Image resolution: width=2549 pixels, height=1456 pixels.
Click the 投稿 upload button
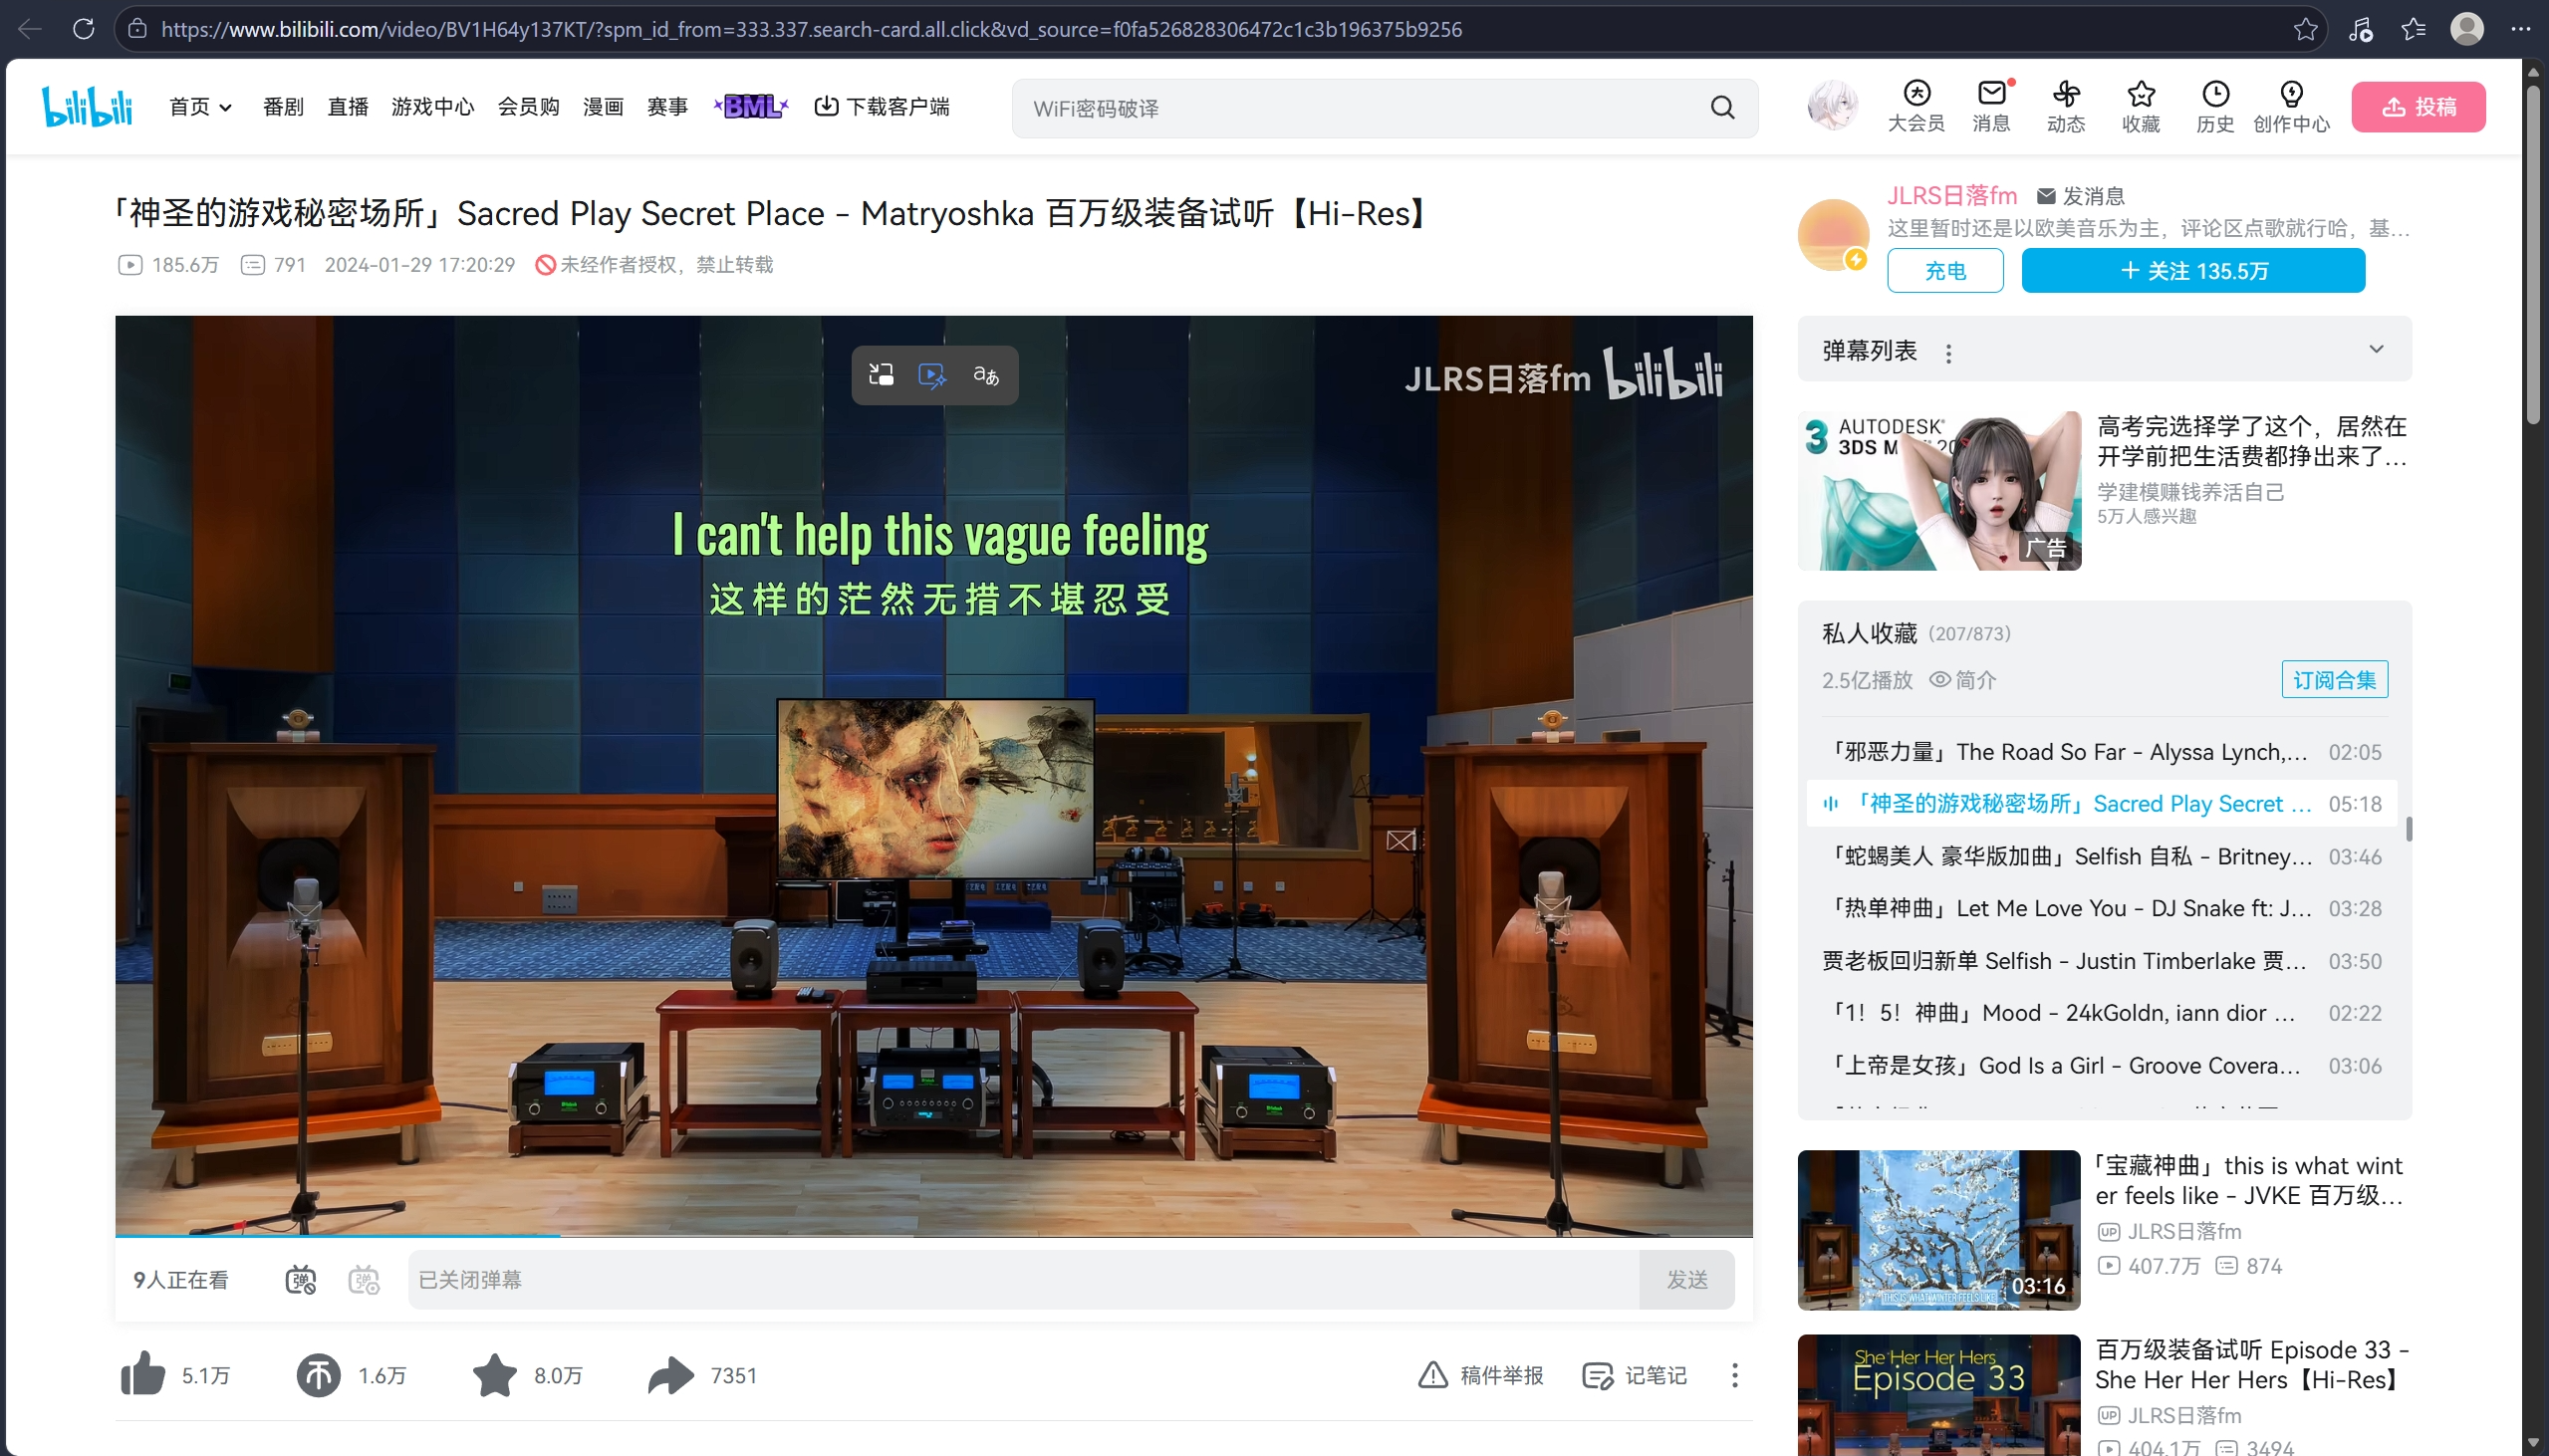point(2417,106)
